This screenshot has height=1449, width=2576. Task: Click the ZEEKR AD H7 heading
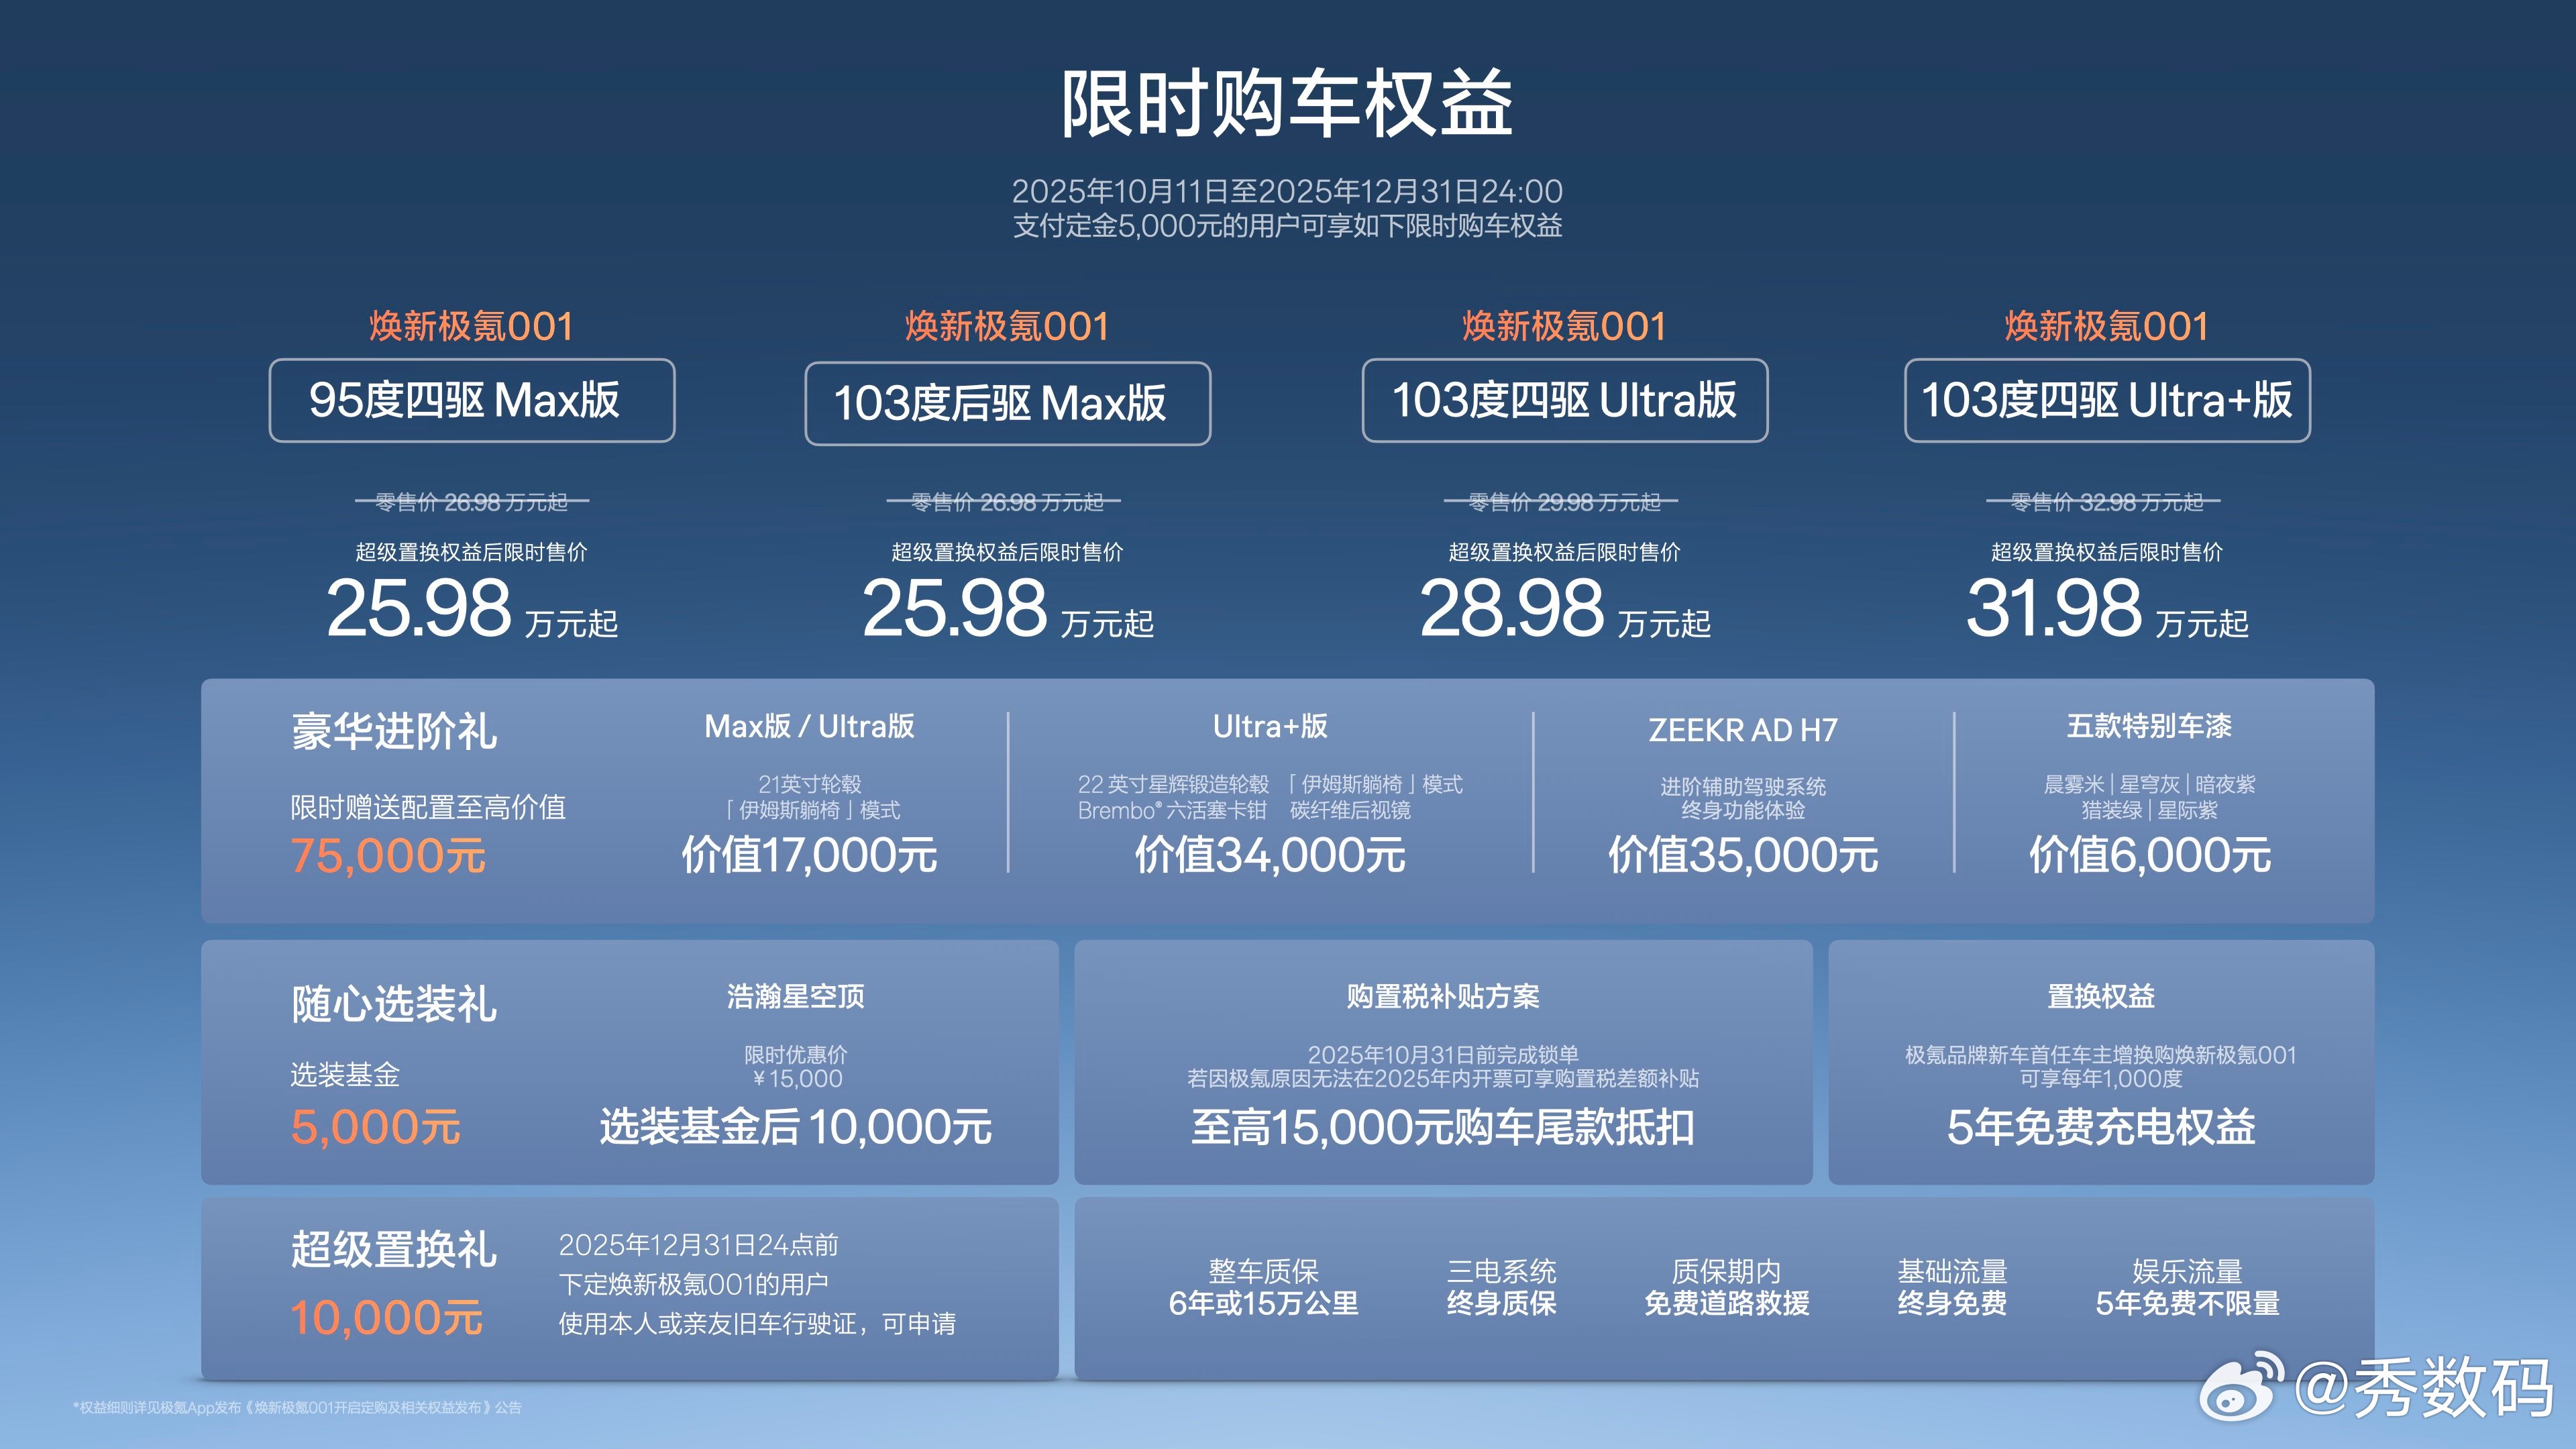[x=1742, y=730]
